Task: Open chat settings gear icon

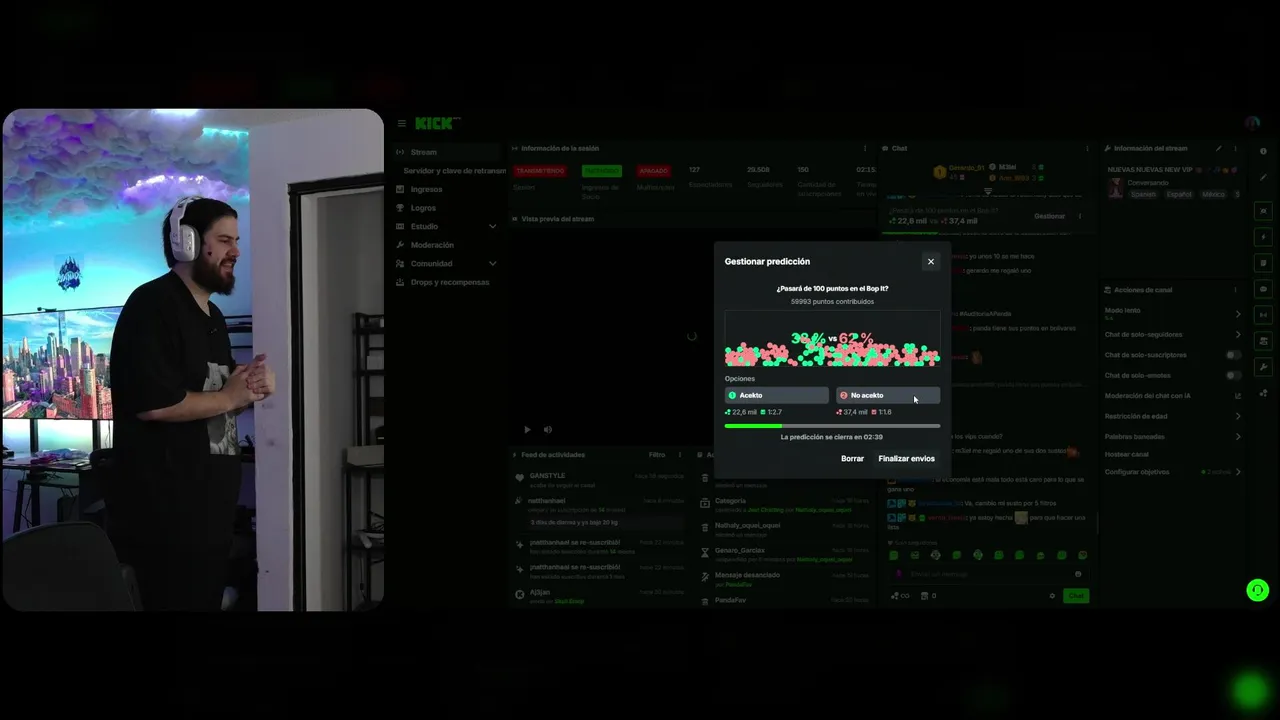Action: pos(1052,596)
